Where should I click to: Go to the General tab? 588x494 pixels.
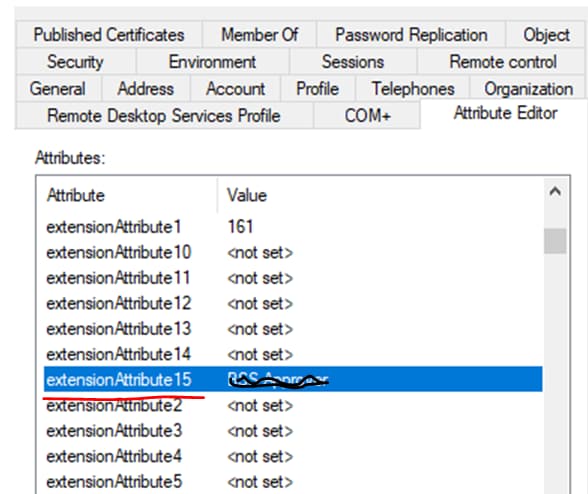[58, 89]
